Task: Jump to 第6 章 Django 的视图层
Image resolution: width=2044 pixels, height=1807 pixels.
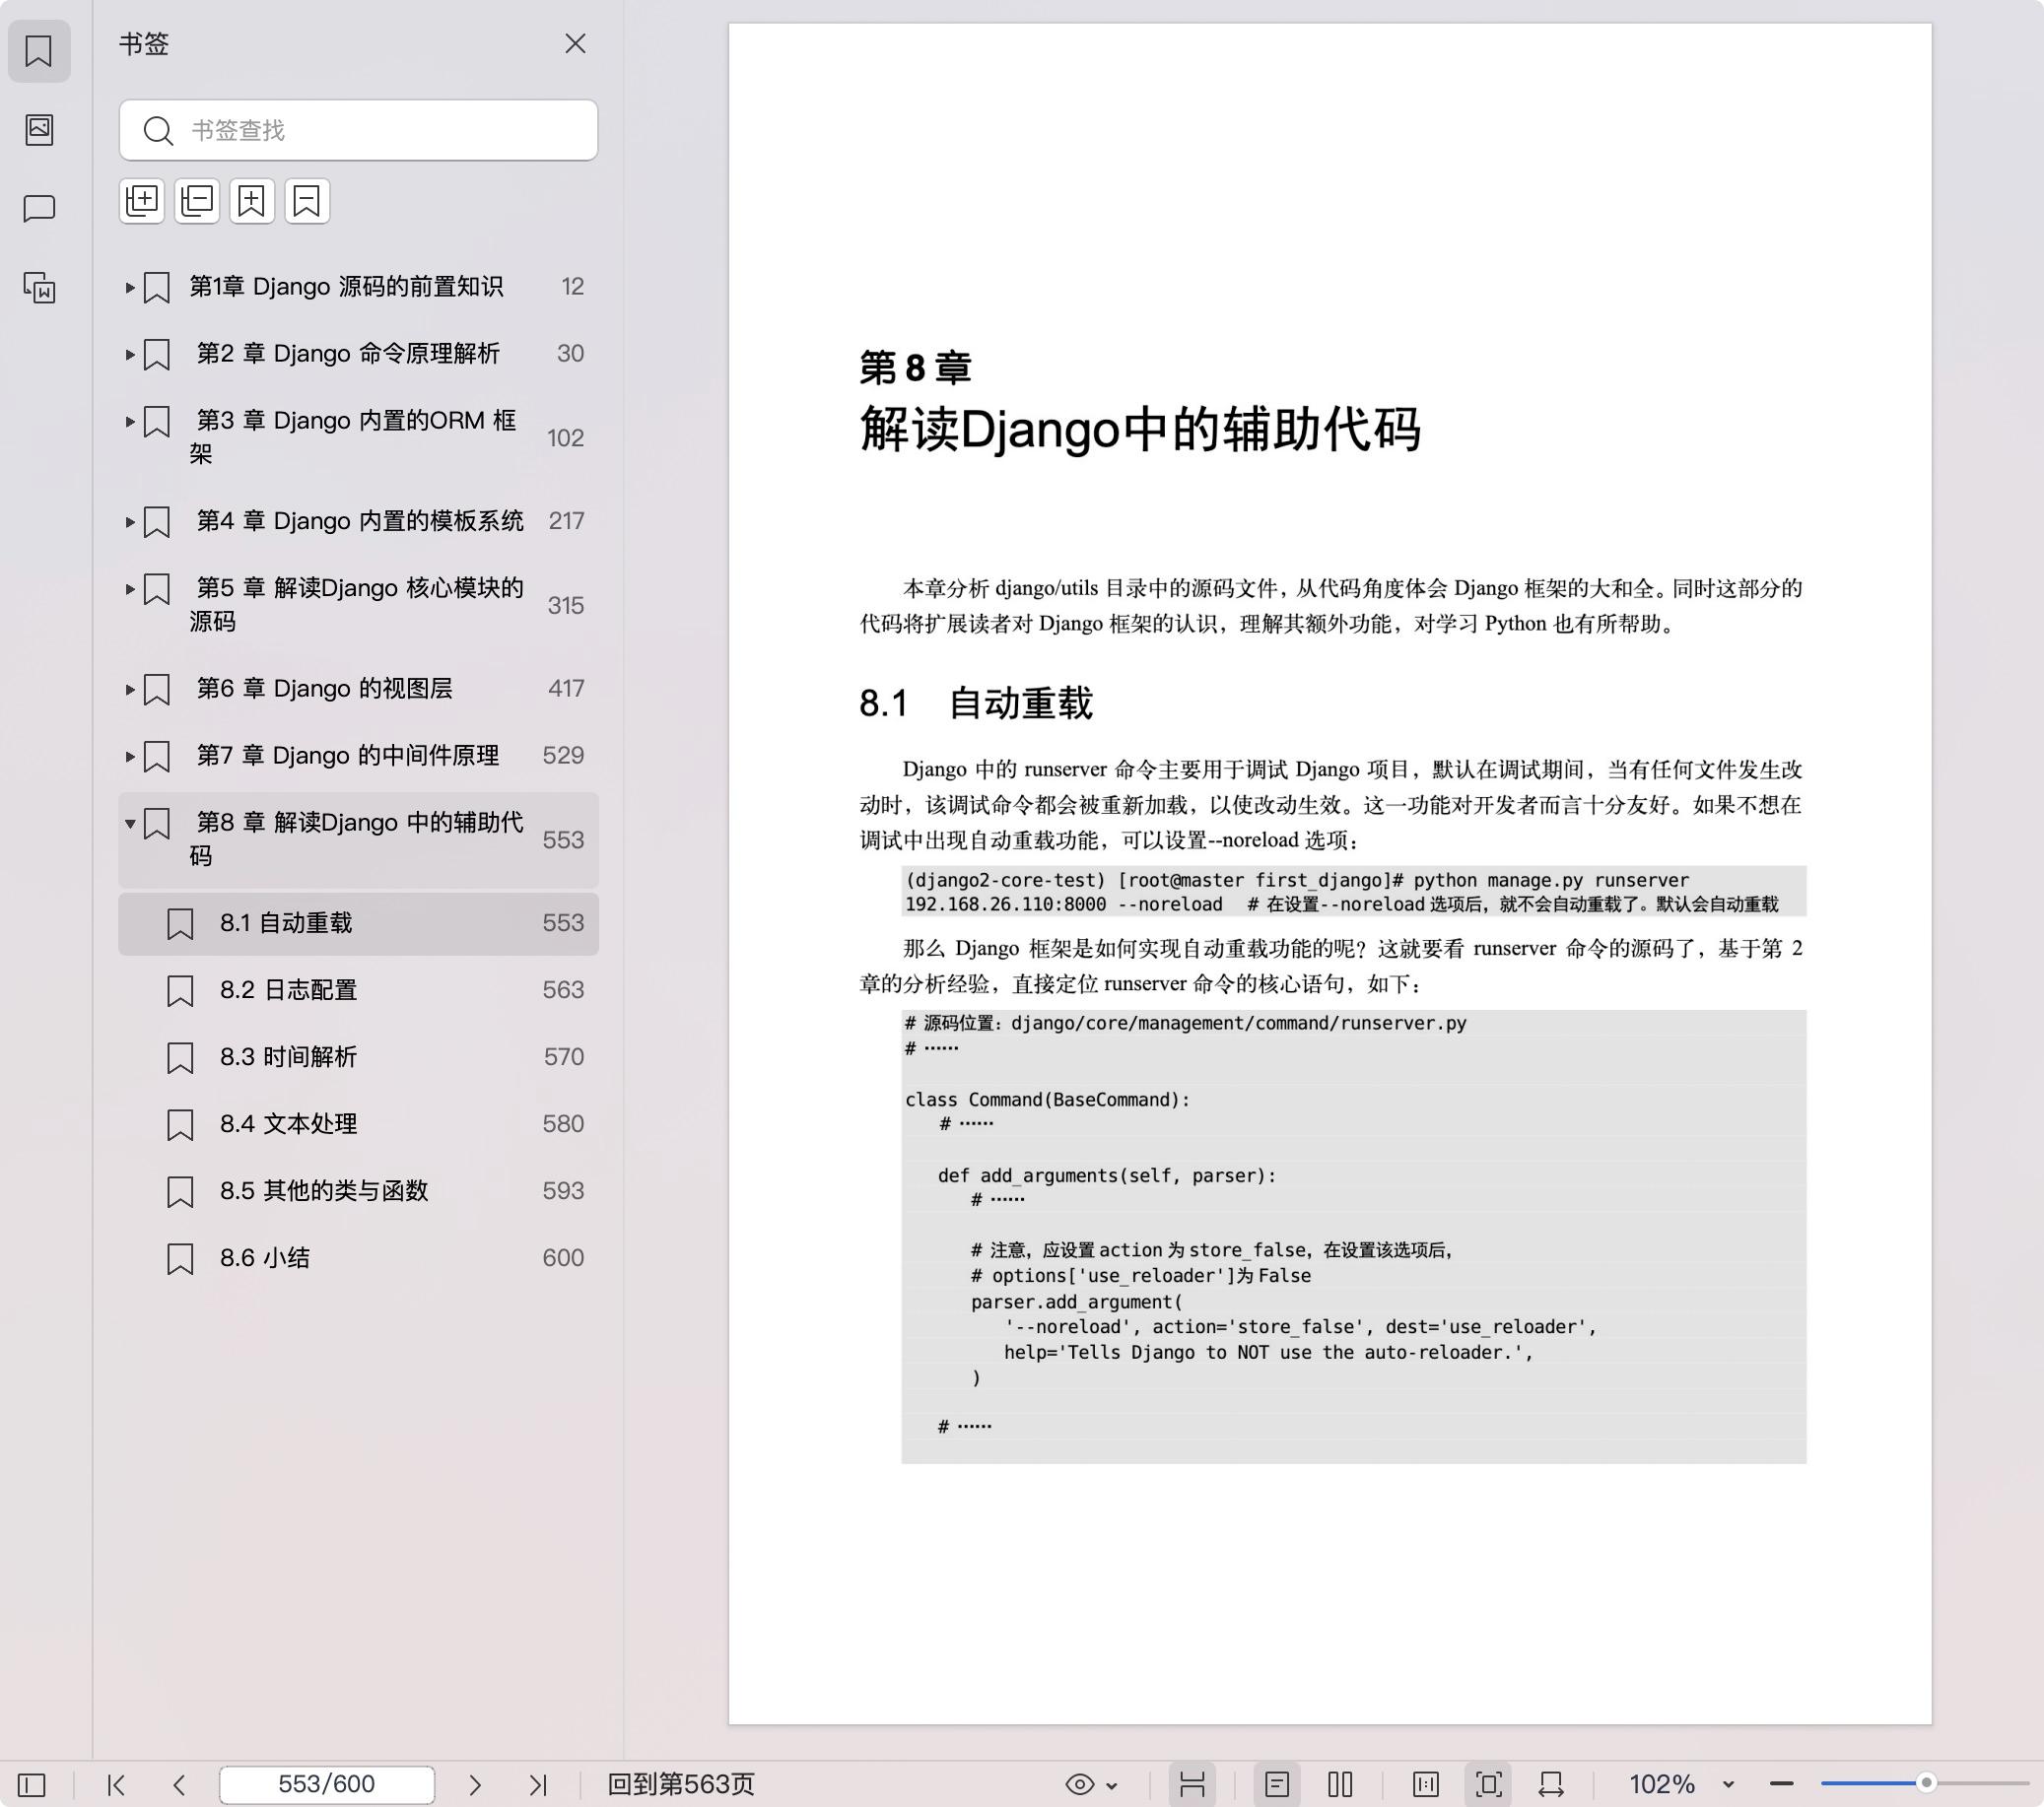Action: [358, 688]
